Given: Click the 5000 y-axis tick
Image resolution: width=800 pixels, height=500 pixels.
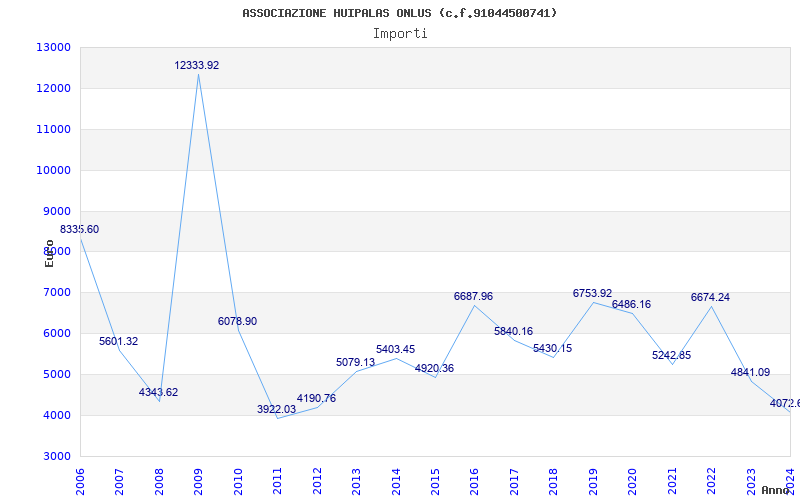Looking at the screenshot, I should 57,374.
